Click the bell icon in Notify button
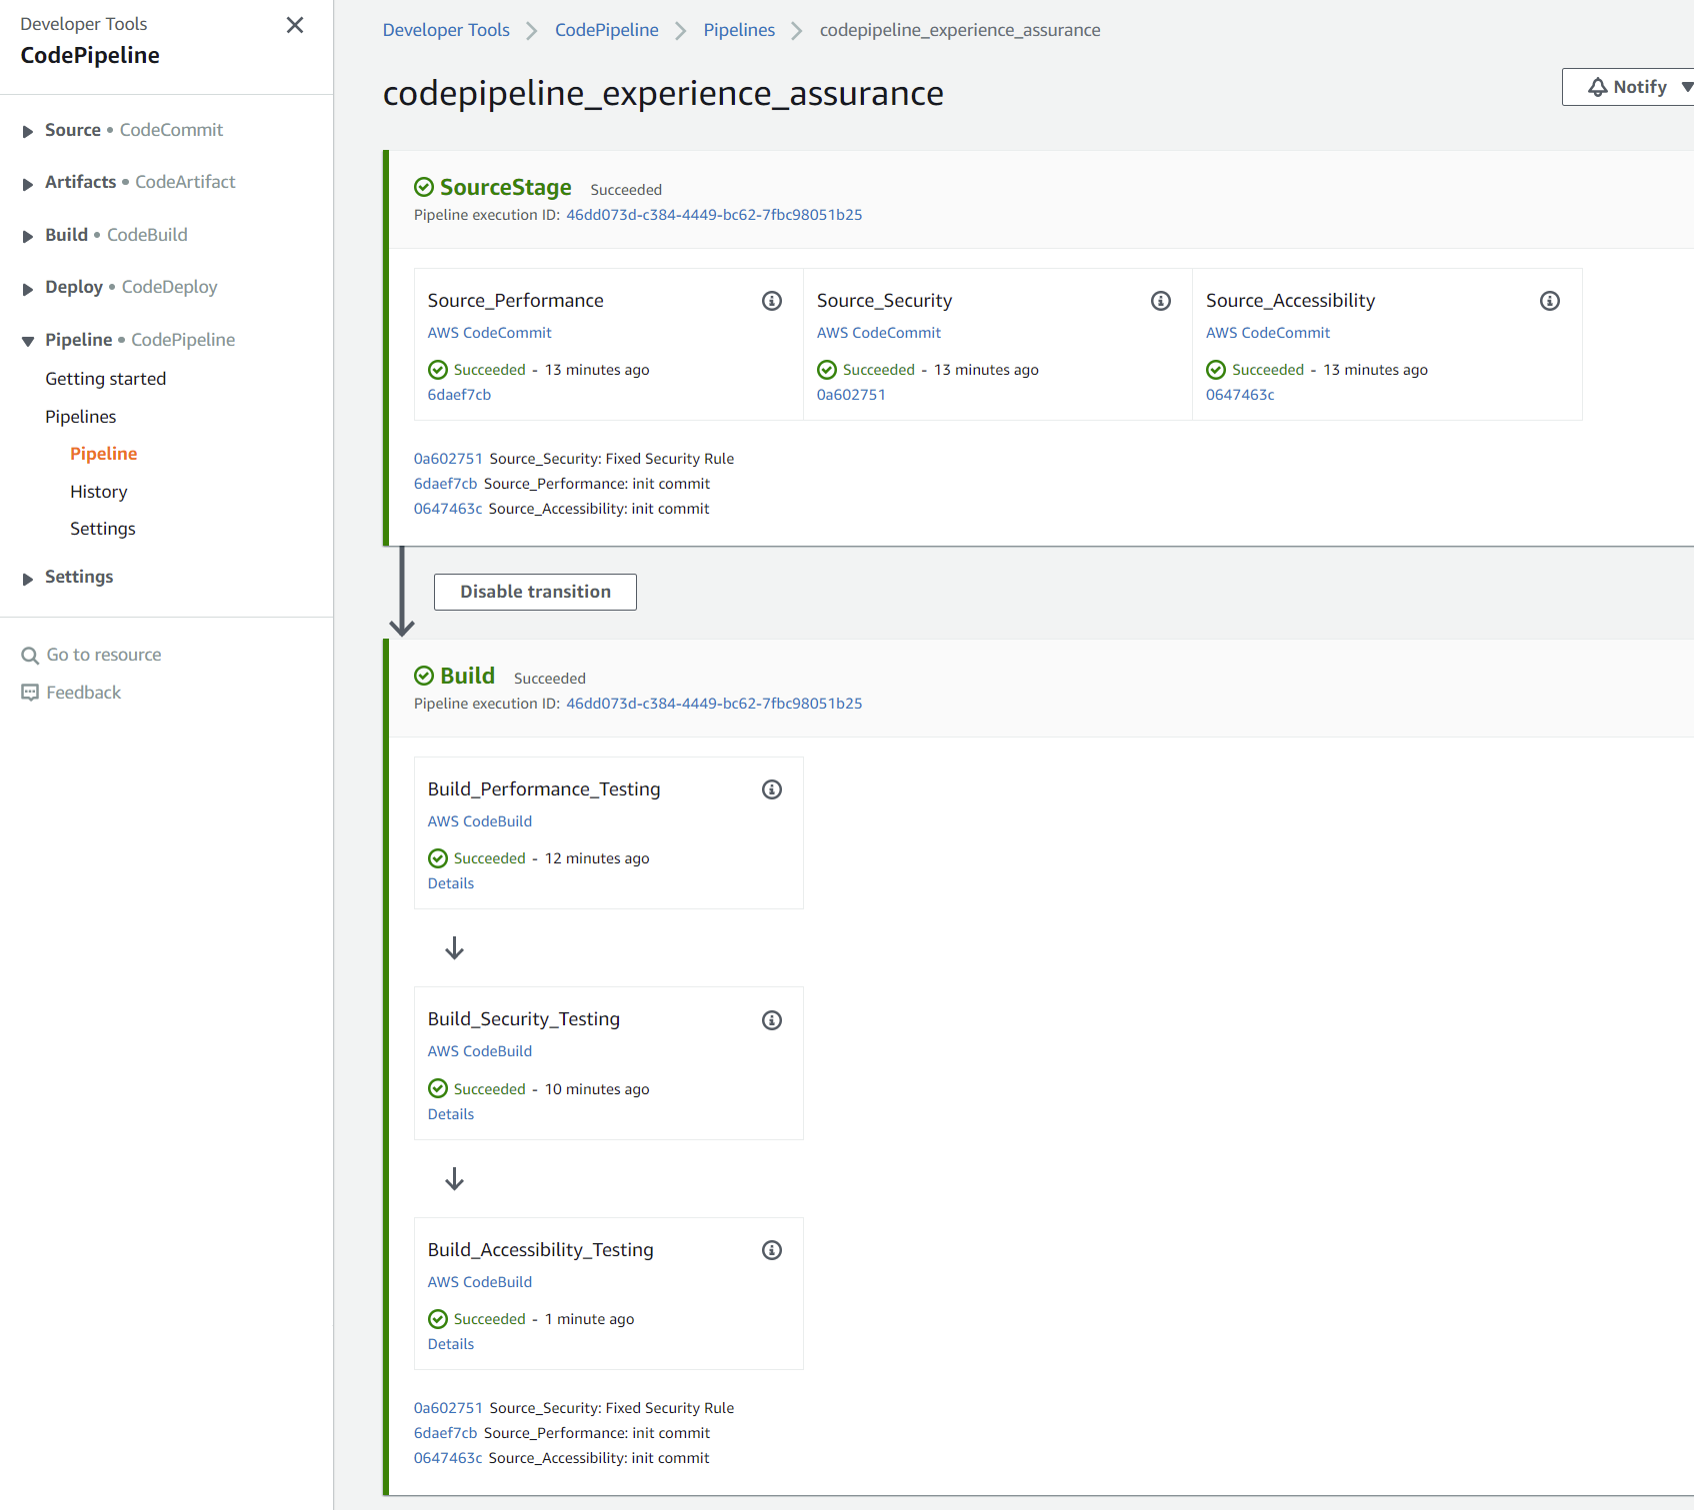The image size is (1694, 1510). point(1598,87)
